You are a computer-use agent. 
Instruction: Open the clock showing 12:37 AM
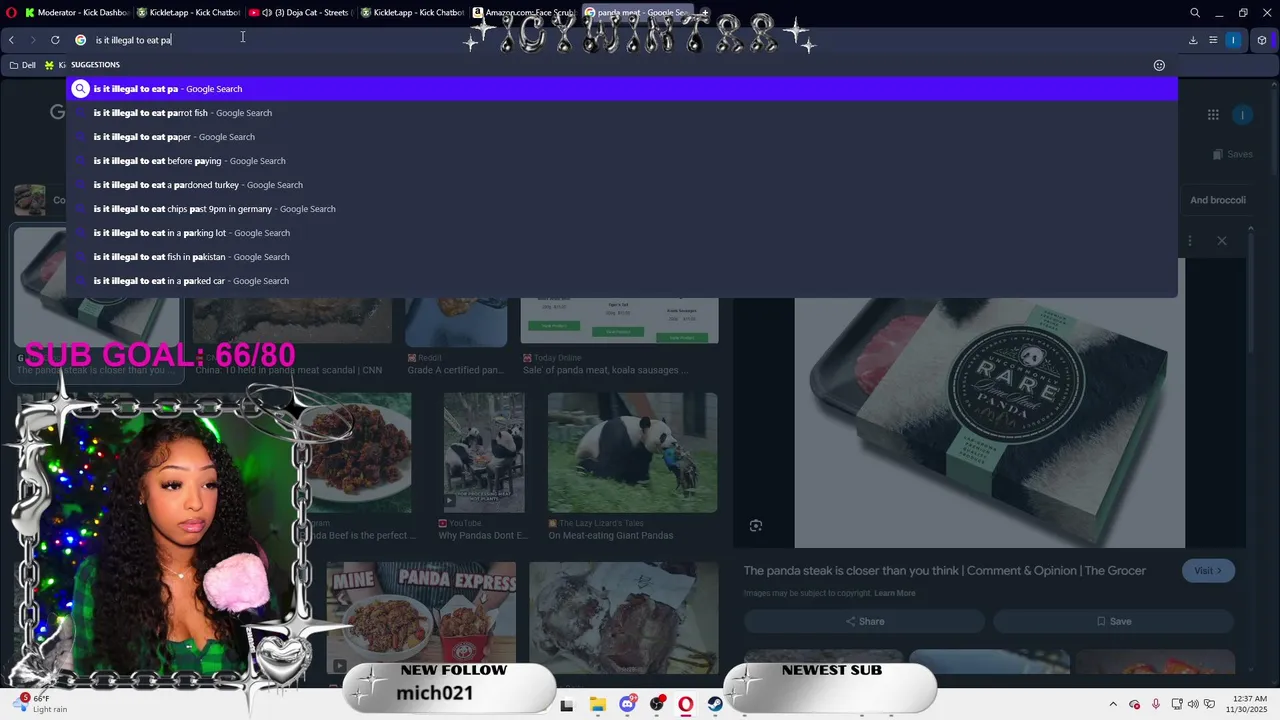click(x=1245, y=704)
